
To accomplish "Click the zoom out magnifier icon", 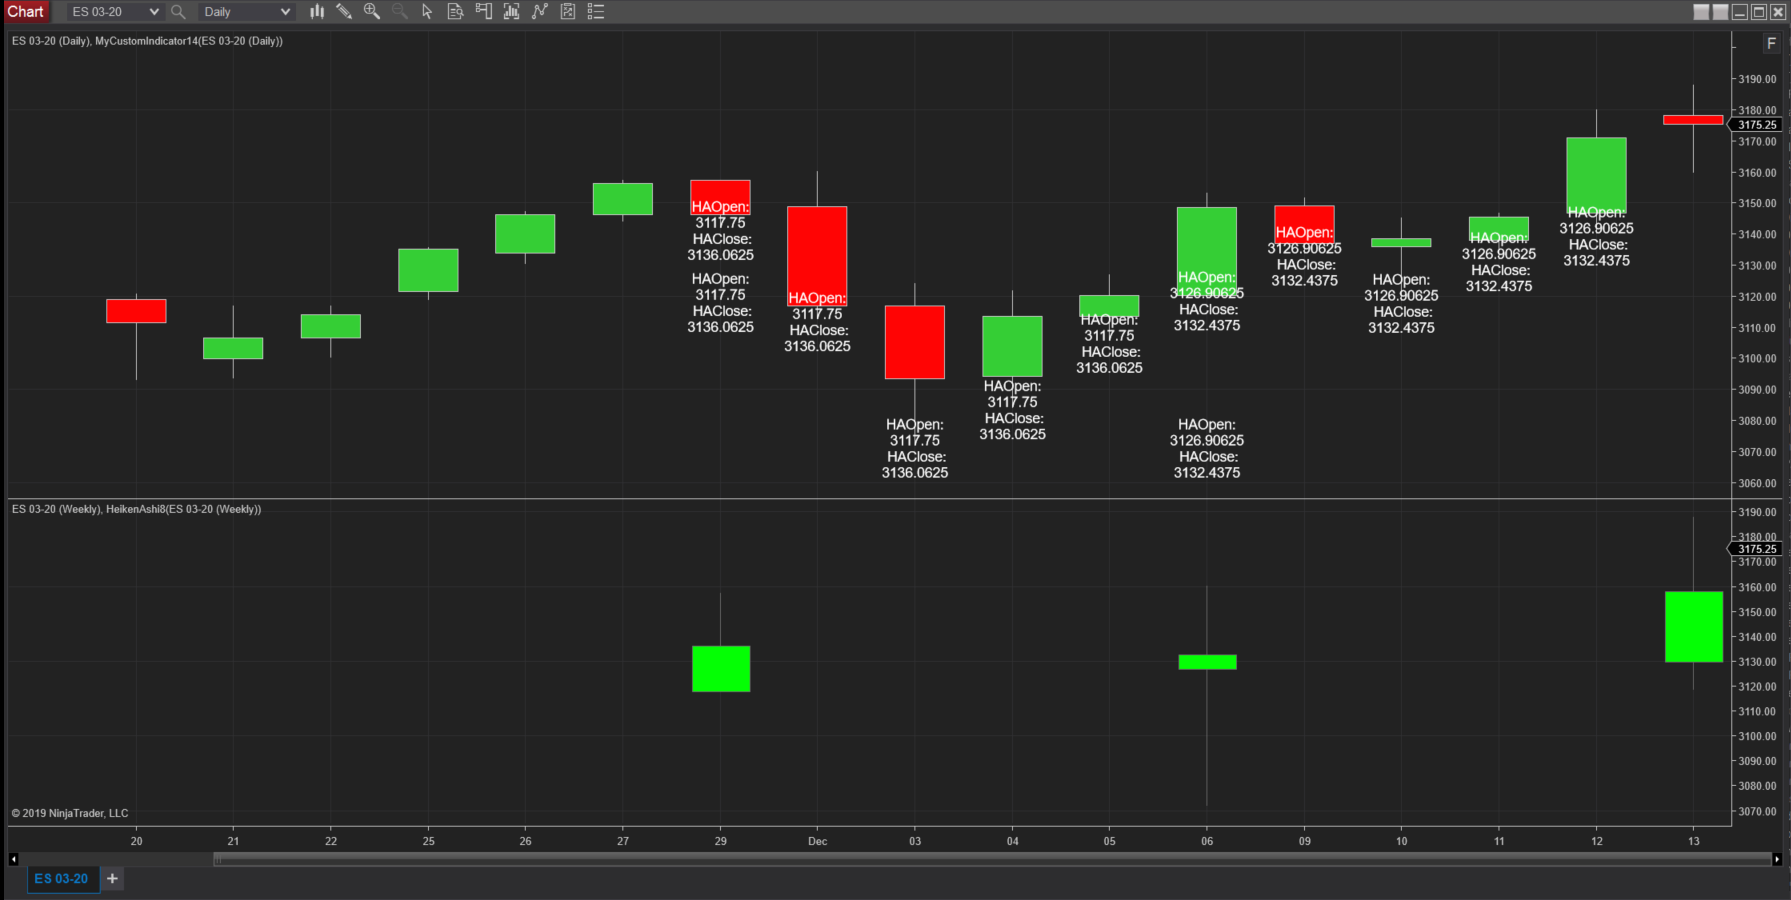I will (x=399, y=12).
